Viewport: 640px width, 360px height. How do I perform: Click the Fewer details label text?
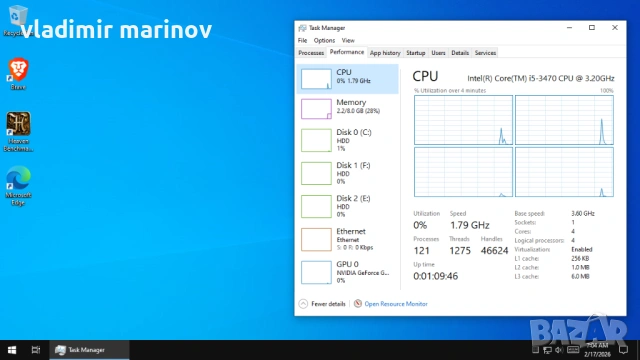click(x=328, y=304)
